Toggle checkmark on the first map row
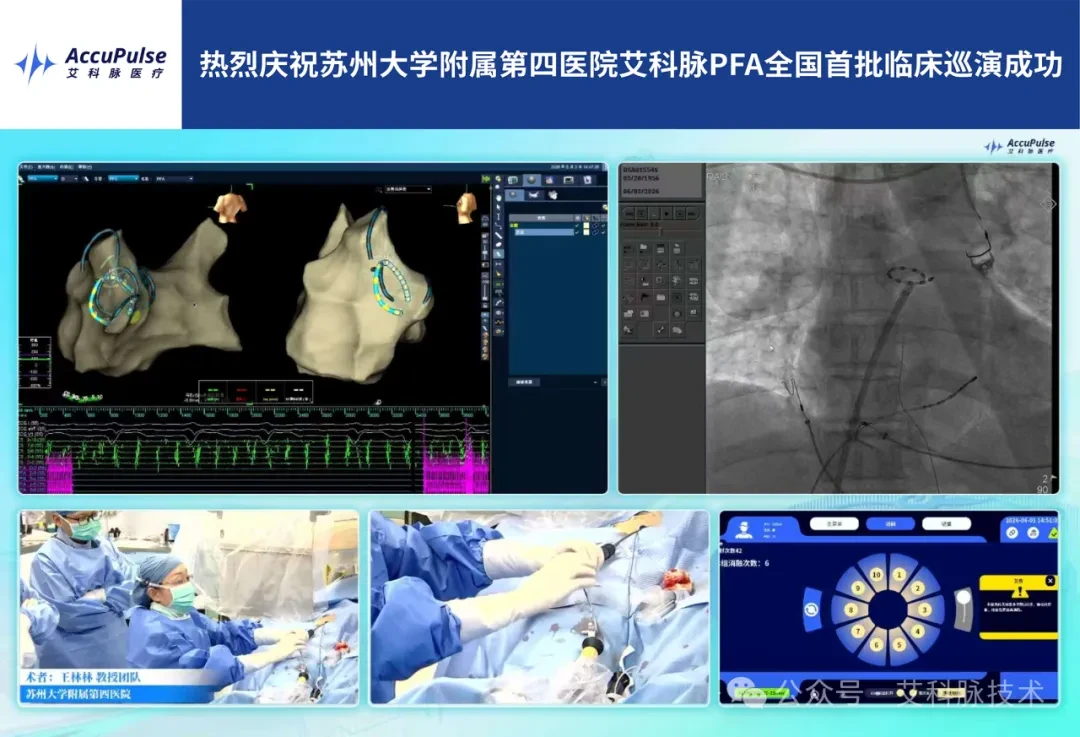Image resolution: width=1080 pixels, height=737 pixels. (x=577, y=225)
